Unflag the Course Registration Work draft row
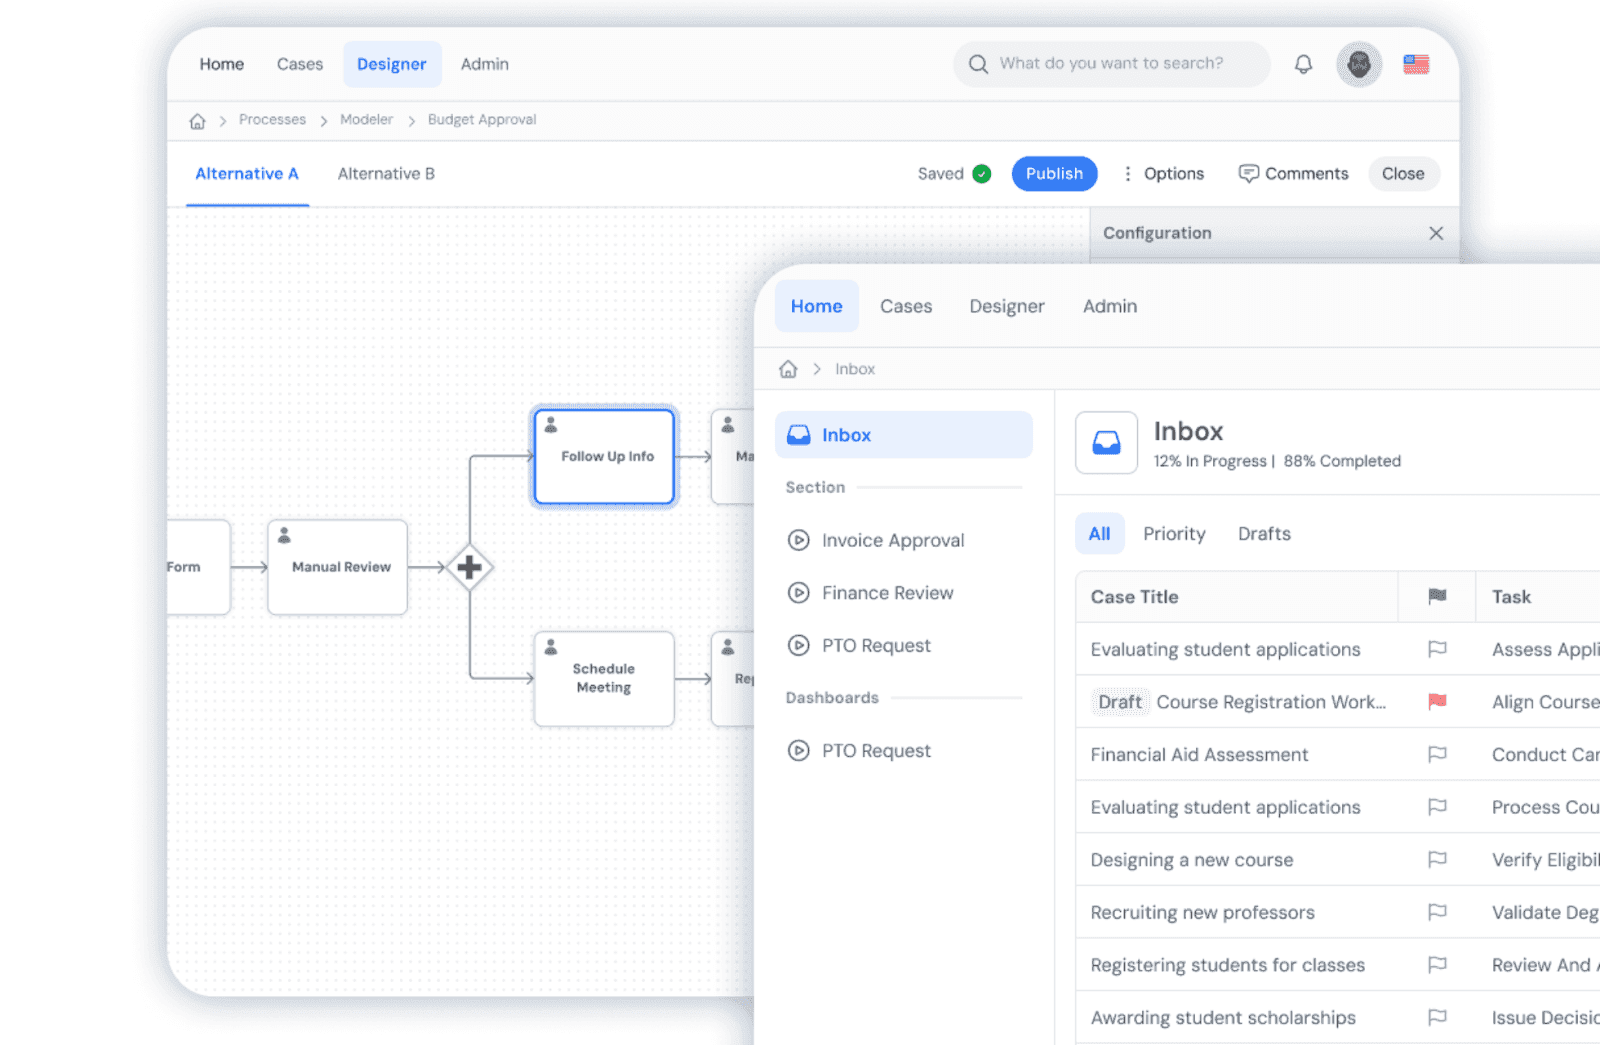 [x=1437, y=702]
